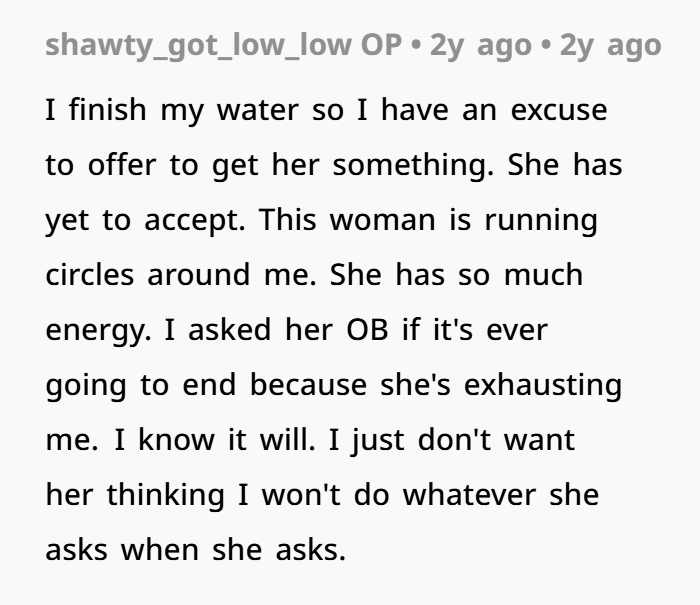Viewport: 700px width, 605px height.
Task: Click 'This woman is running' text
Action: click(428, 221)
